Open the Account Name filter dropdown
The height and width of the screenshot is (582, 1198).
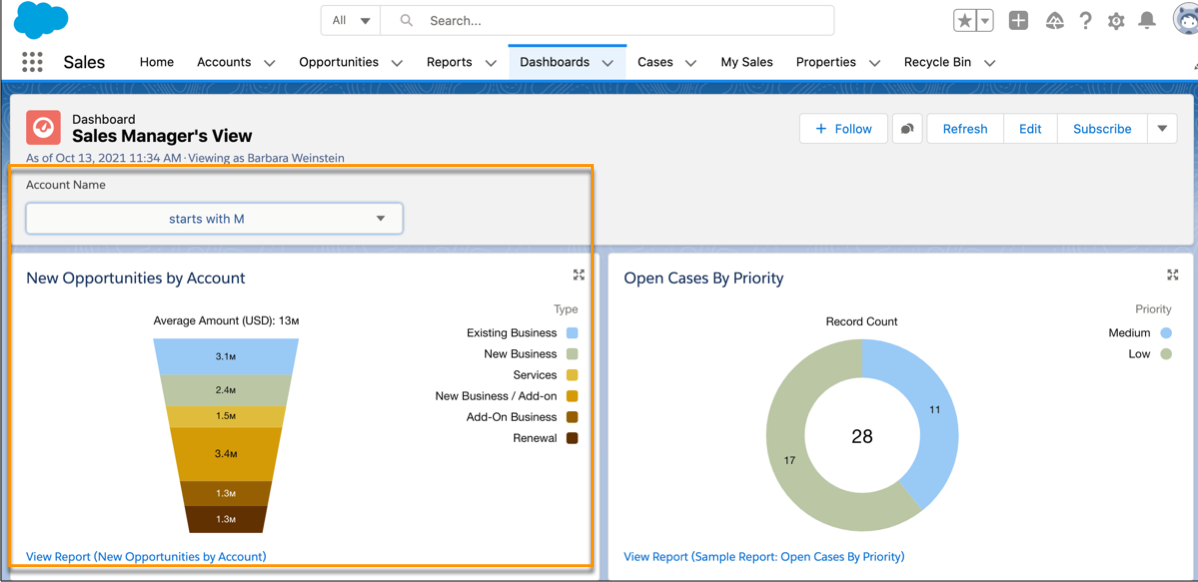[x=215, y=218]
